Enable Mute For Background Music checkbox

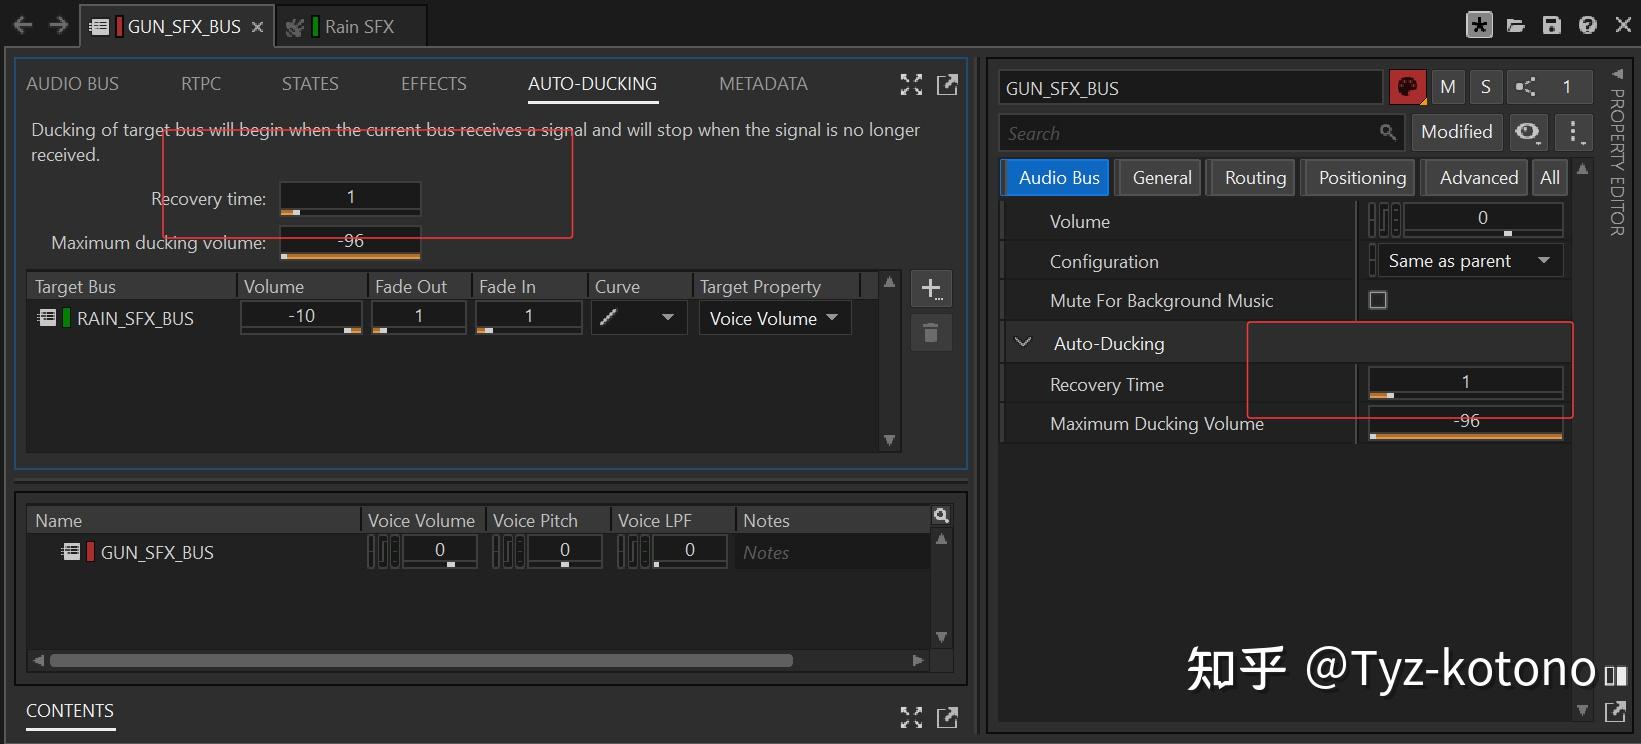pyautogui.click(x=1378, y=300)
